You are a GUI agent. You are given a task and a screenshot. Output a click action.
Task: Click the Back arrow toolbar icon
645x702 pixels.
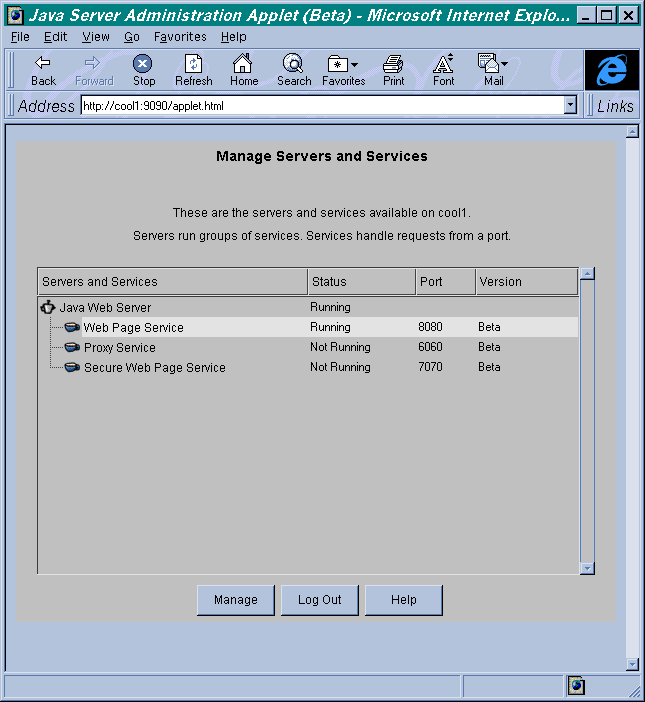click(x=43, y=63)
